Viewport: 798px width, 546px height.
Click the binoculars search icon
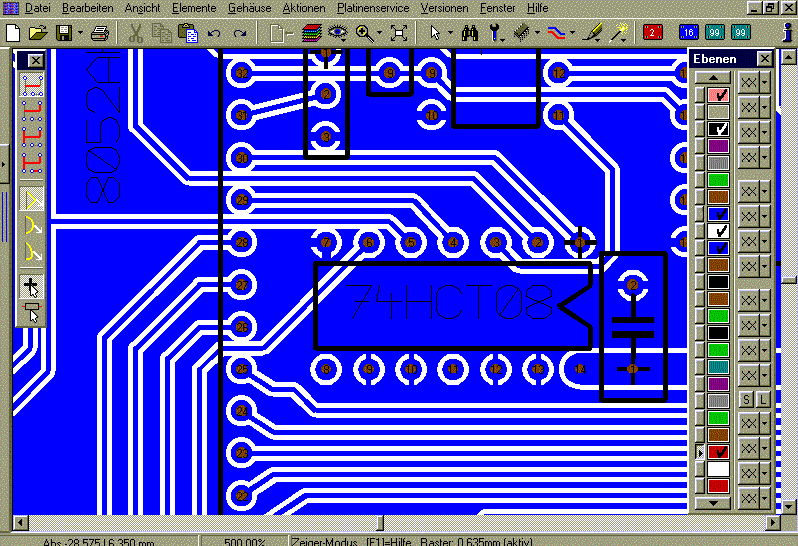[469, 33]
